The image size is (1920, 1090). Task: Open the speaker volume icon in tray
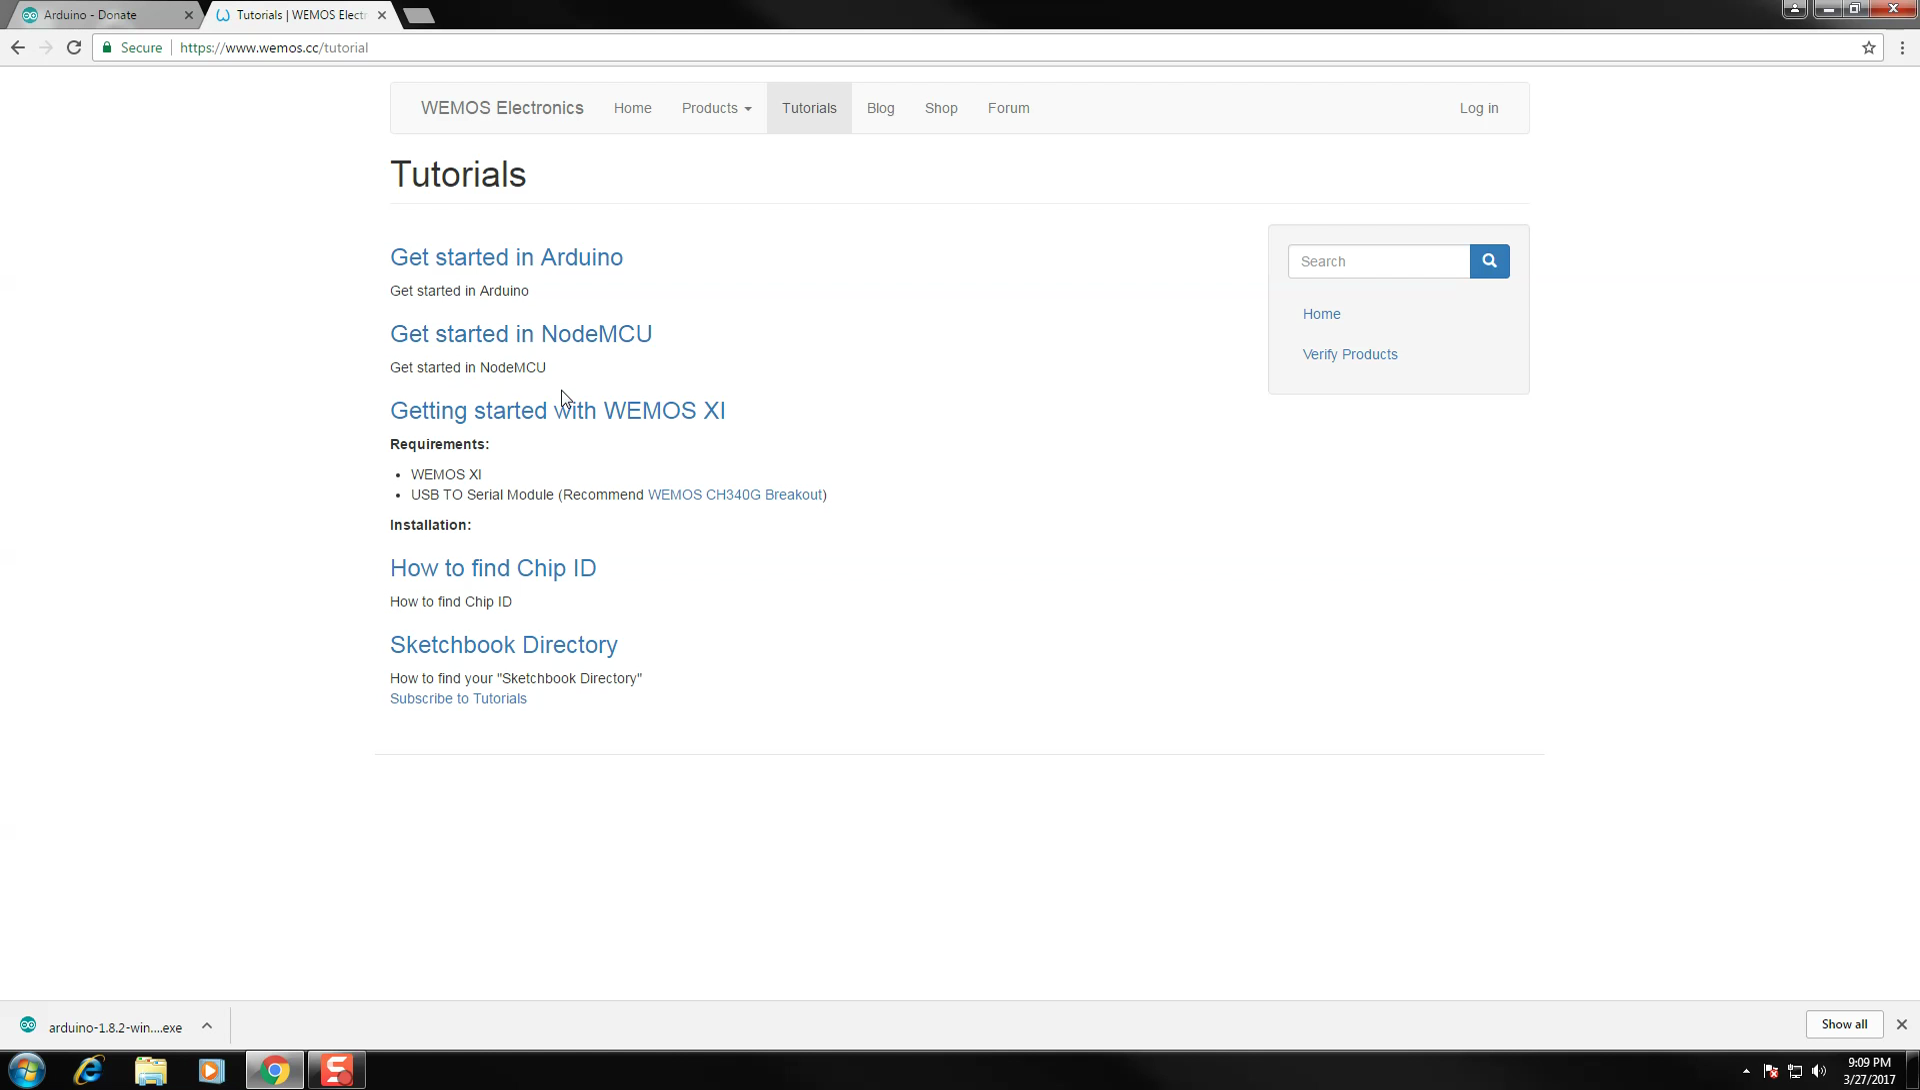click(1819, 1070)
